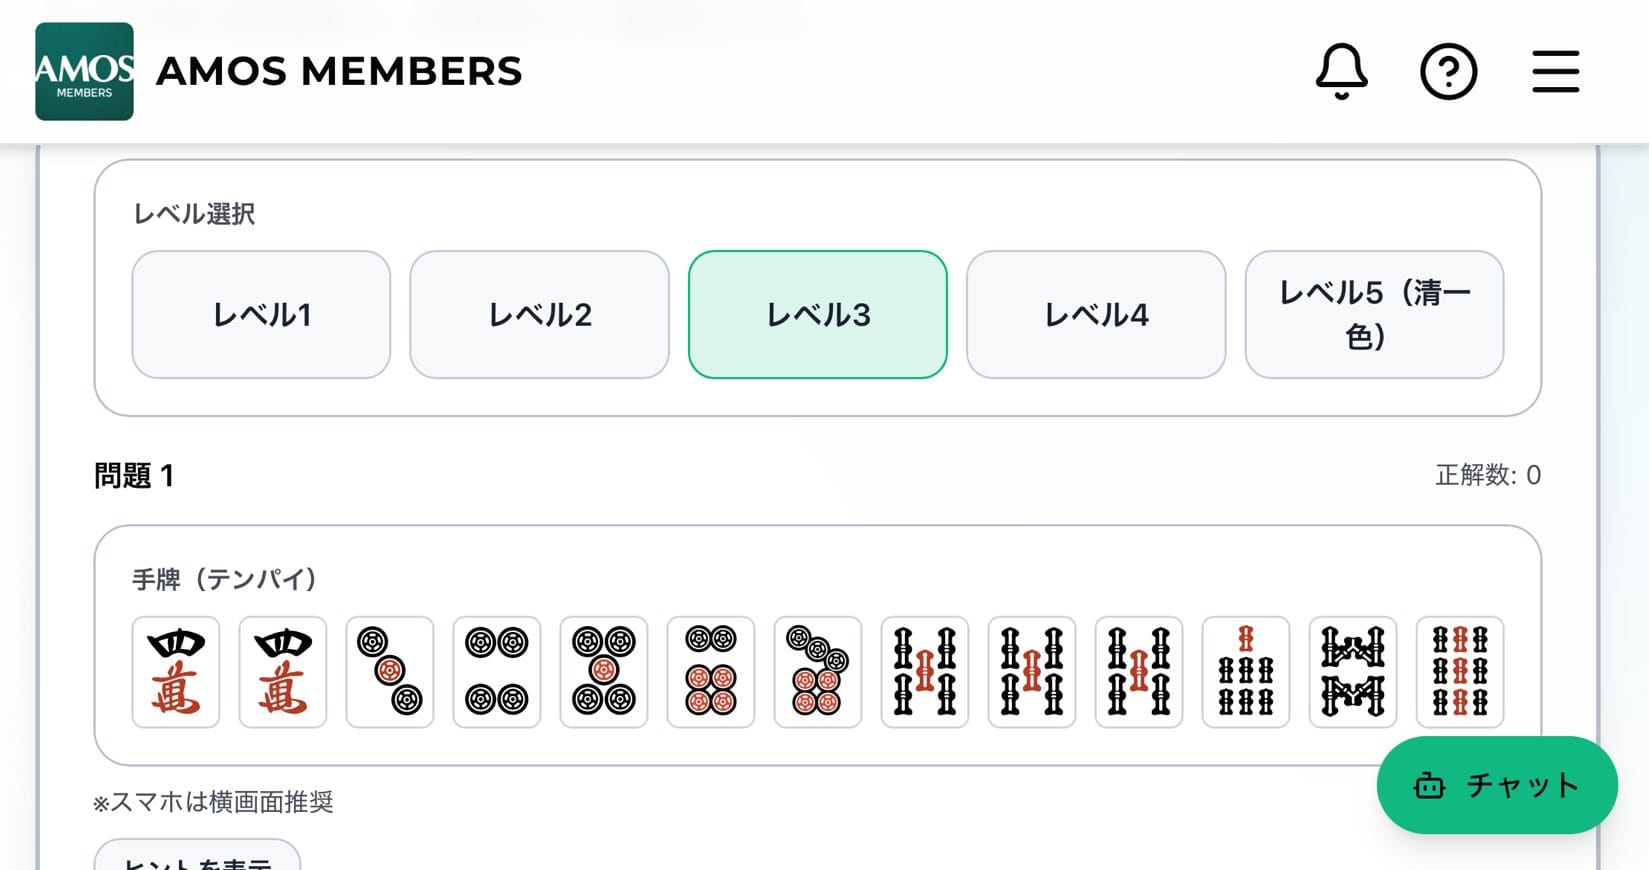Image resolution: width=1649 pixels, height=870 pixels.
Task: Open the hamburger menu
Action: pos(1555,71)
